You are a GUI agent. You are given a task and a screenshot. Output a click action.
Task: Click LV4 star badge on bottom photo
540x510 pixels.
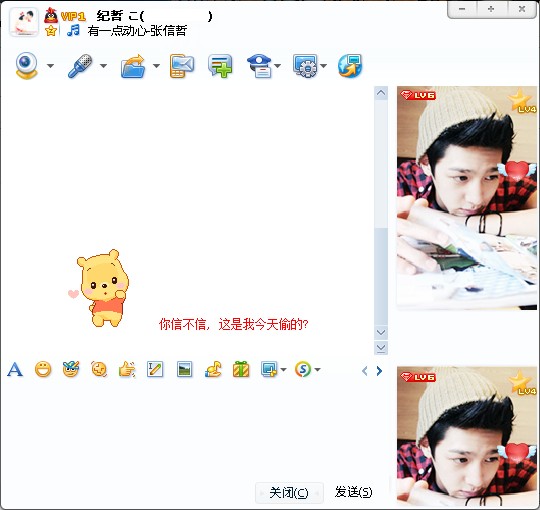[x=522, y=383]
